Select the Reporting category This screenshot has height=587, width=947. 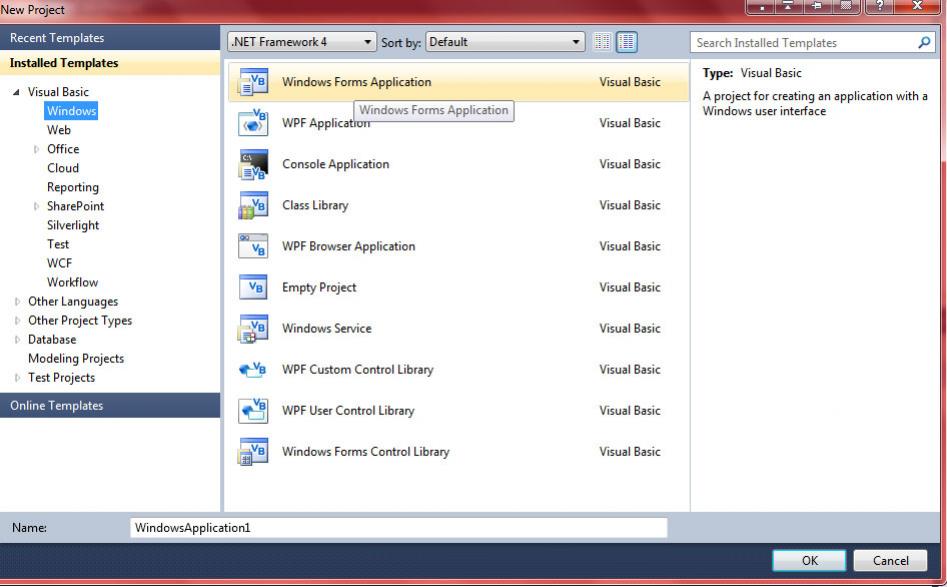click(x=72, y=187)
